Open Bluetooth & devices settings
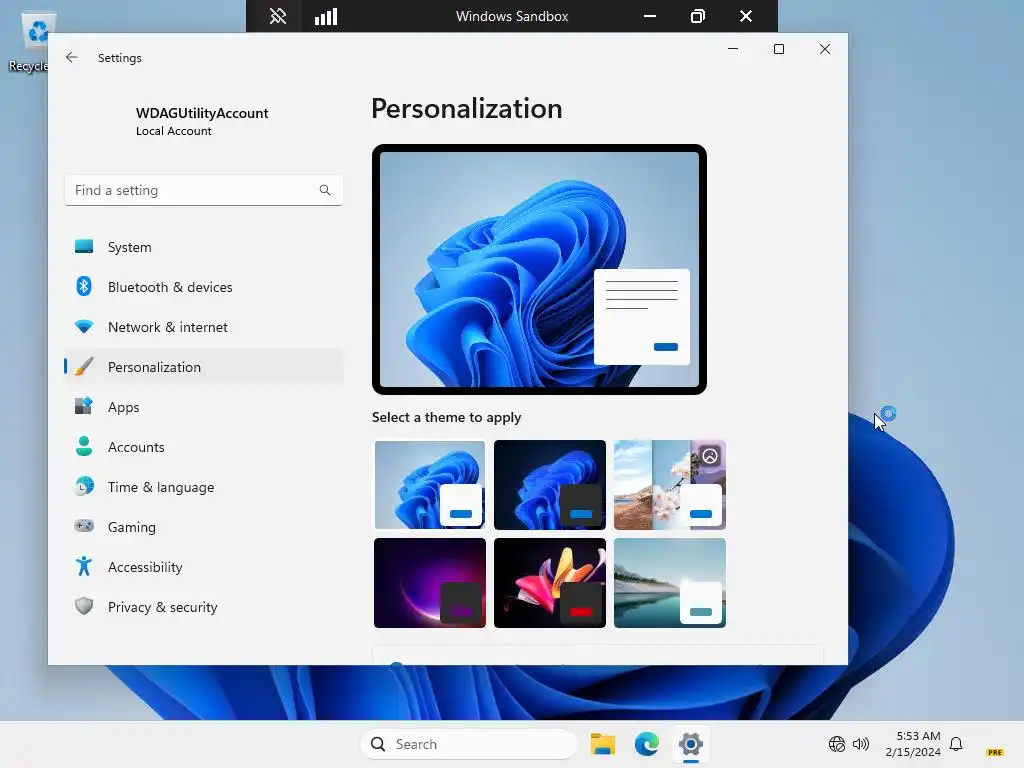Image resolution: width=1024 pixels, height=768 pixels. click(204, 287)
